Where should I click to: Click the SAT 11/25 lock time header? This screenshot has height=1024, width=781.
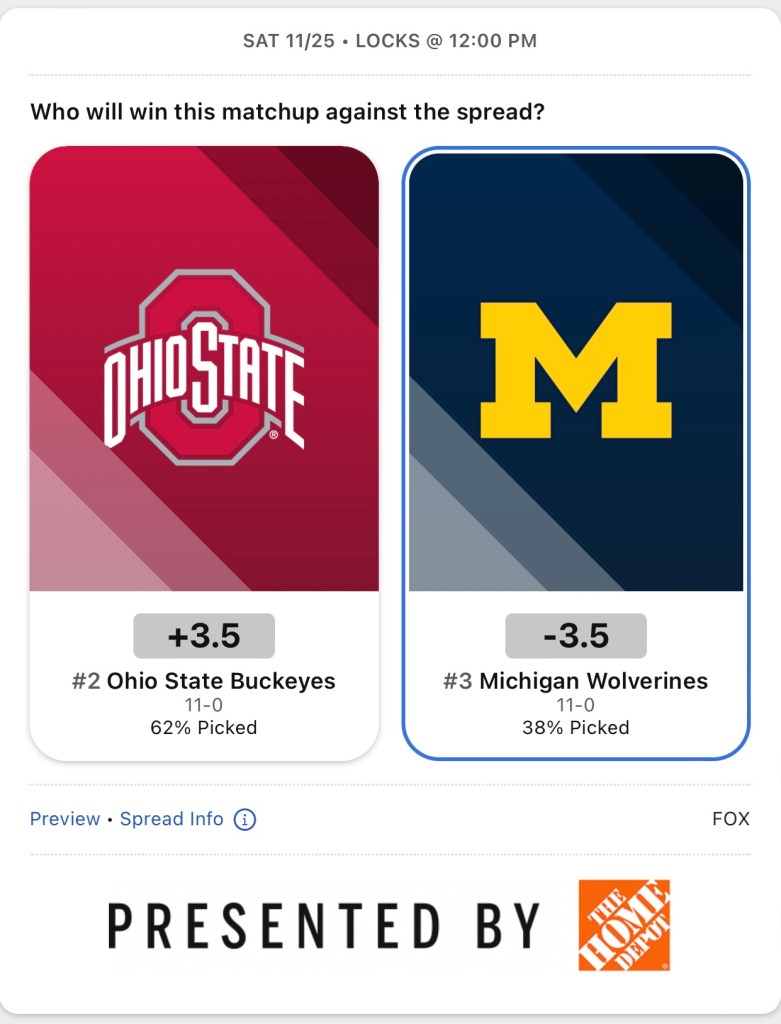point(390,41)
